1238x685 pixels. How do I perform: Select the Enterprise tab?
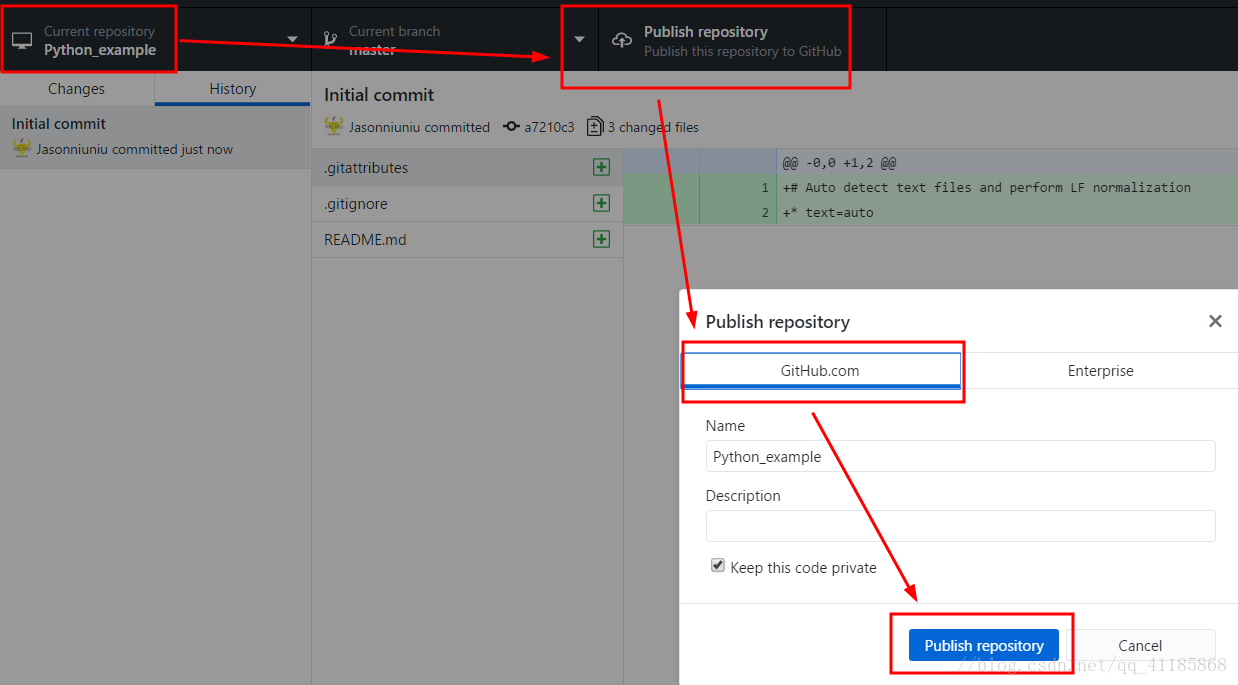point(1100,370)
